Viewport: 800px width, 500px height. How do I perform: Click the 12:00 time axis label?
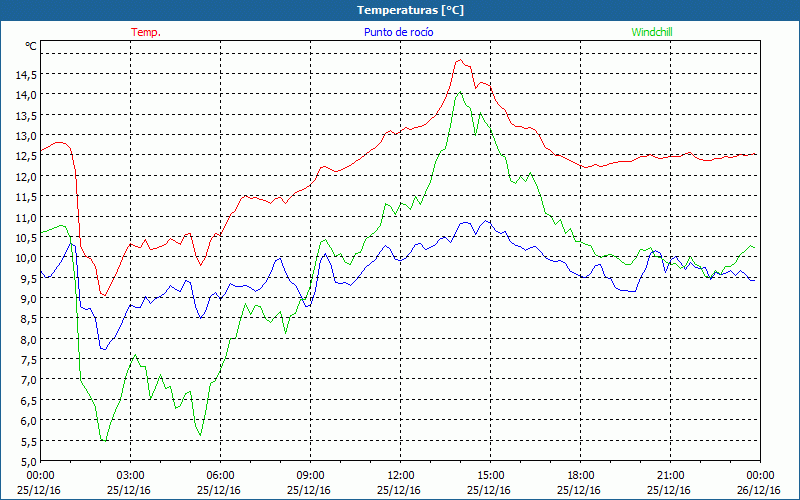[401, 476]
